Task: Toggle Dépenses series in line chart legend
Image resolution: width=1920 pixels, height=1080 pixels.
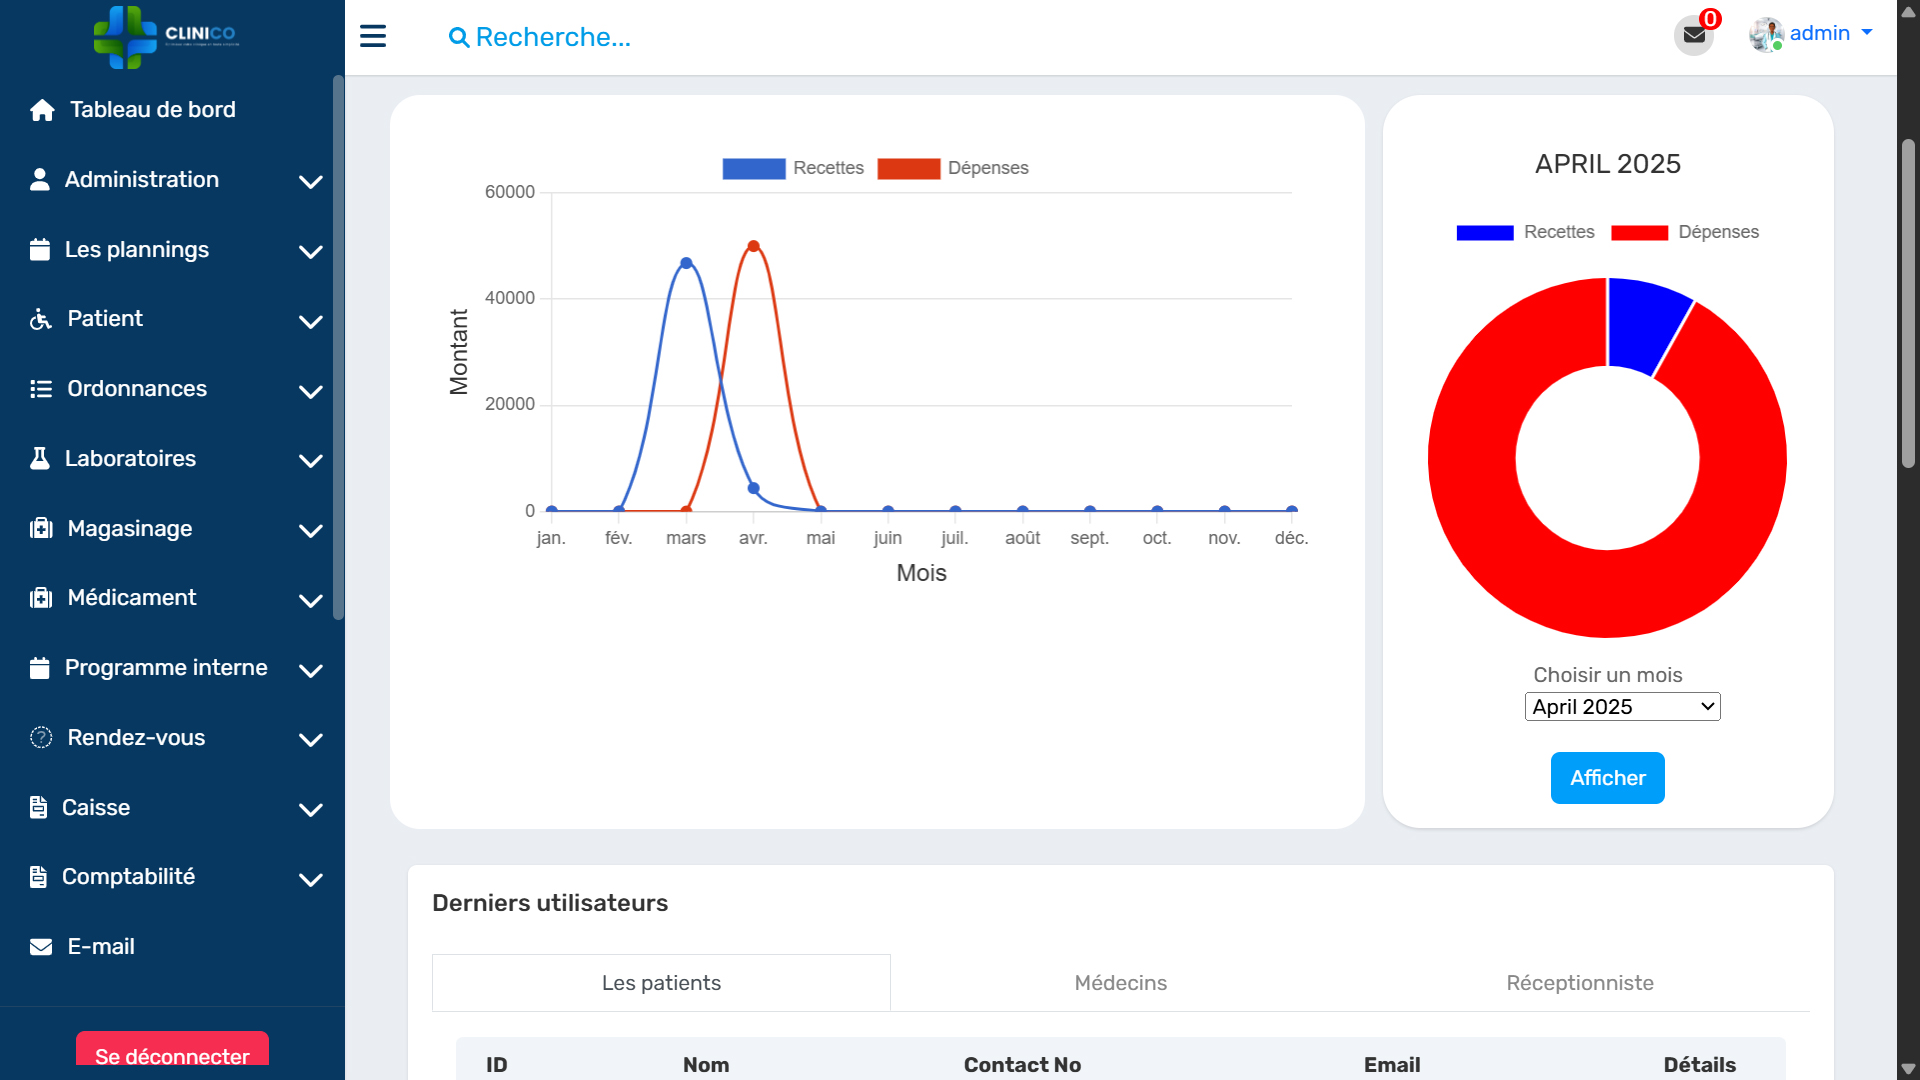Action: point(952,168)
